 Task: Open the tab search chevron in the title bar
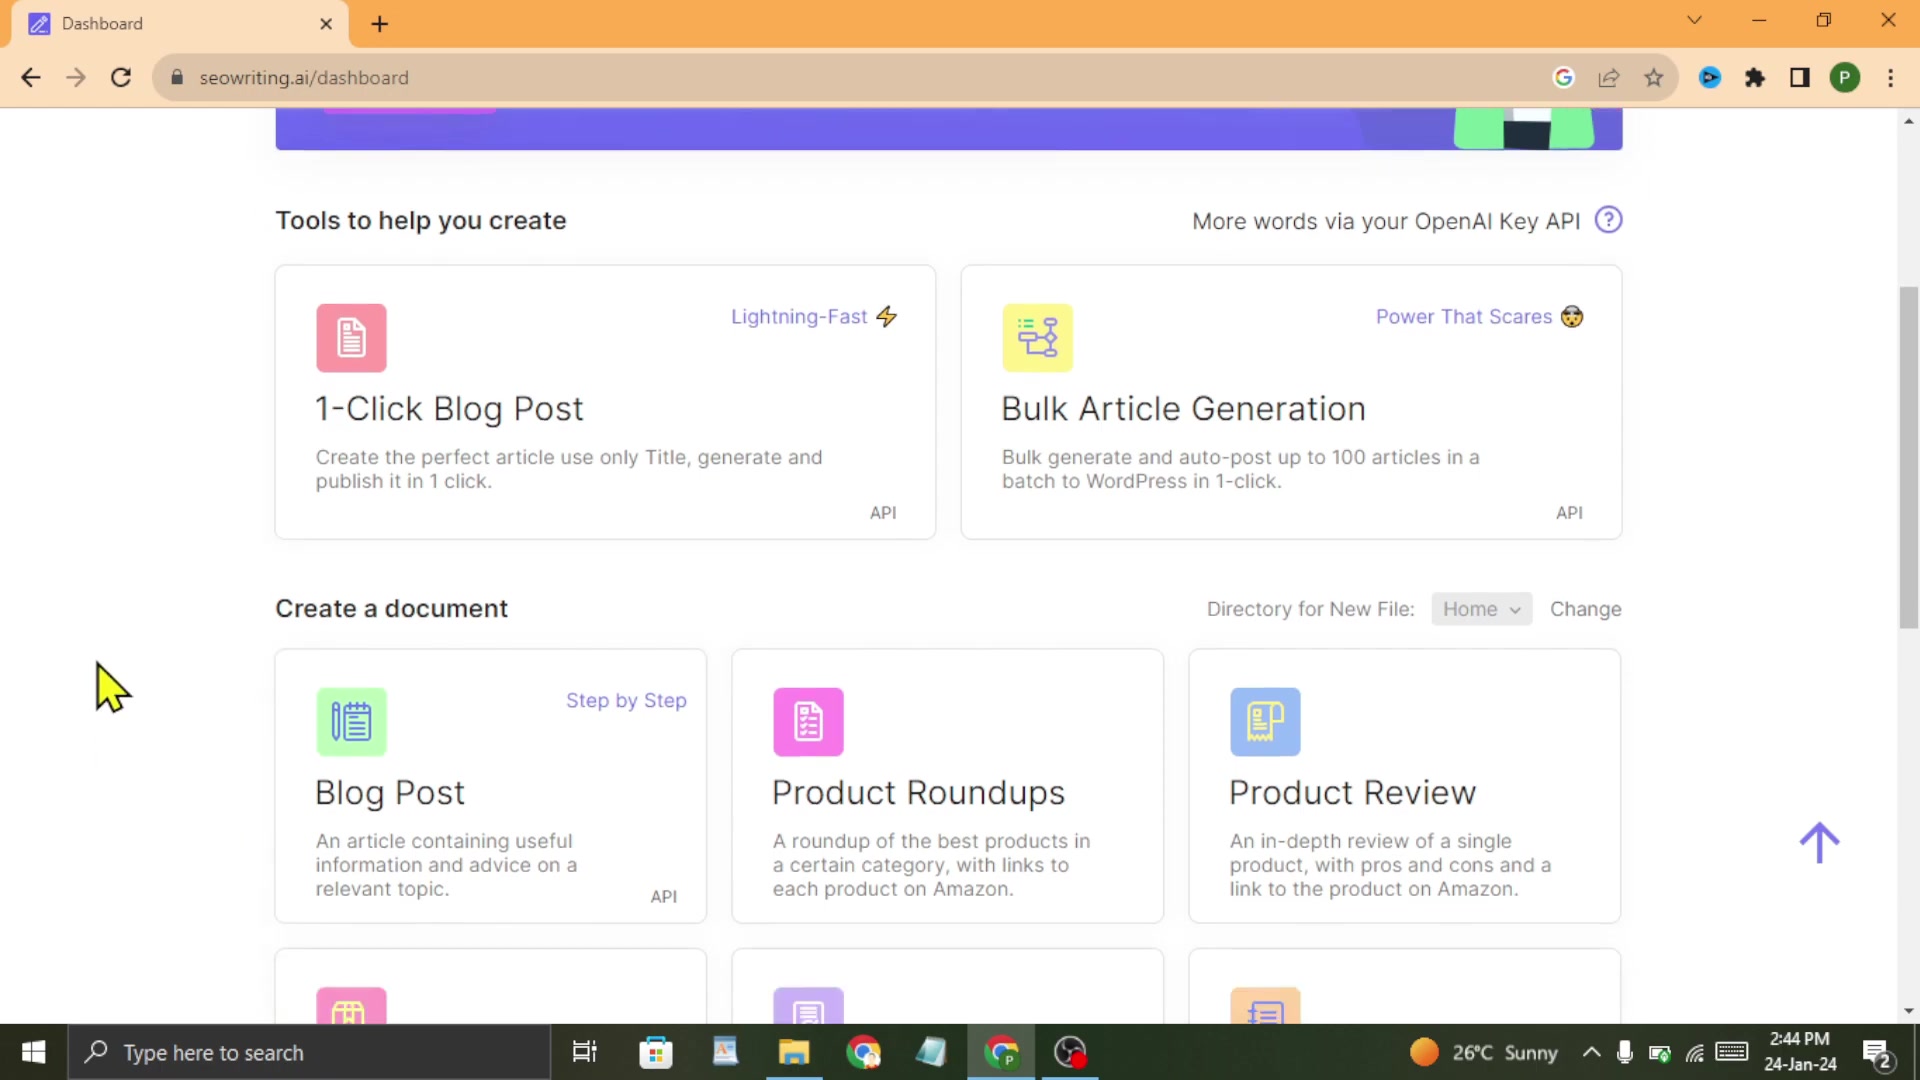pos(1694,20)
